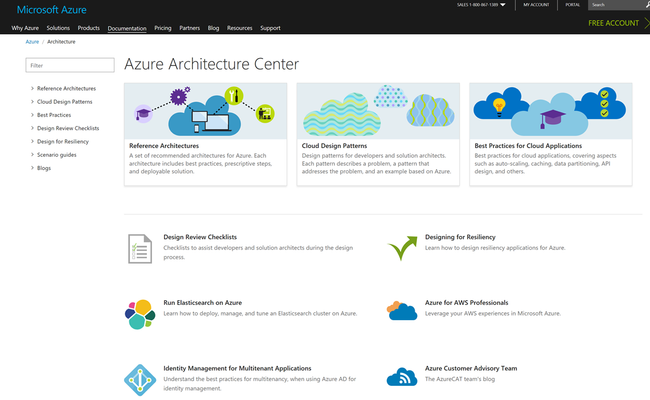Open the Partners nav item
Viewport: 650px width, 400px height.
click(189, 28)
